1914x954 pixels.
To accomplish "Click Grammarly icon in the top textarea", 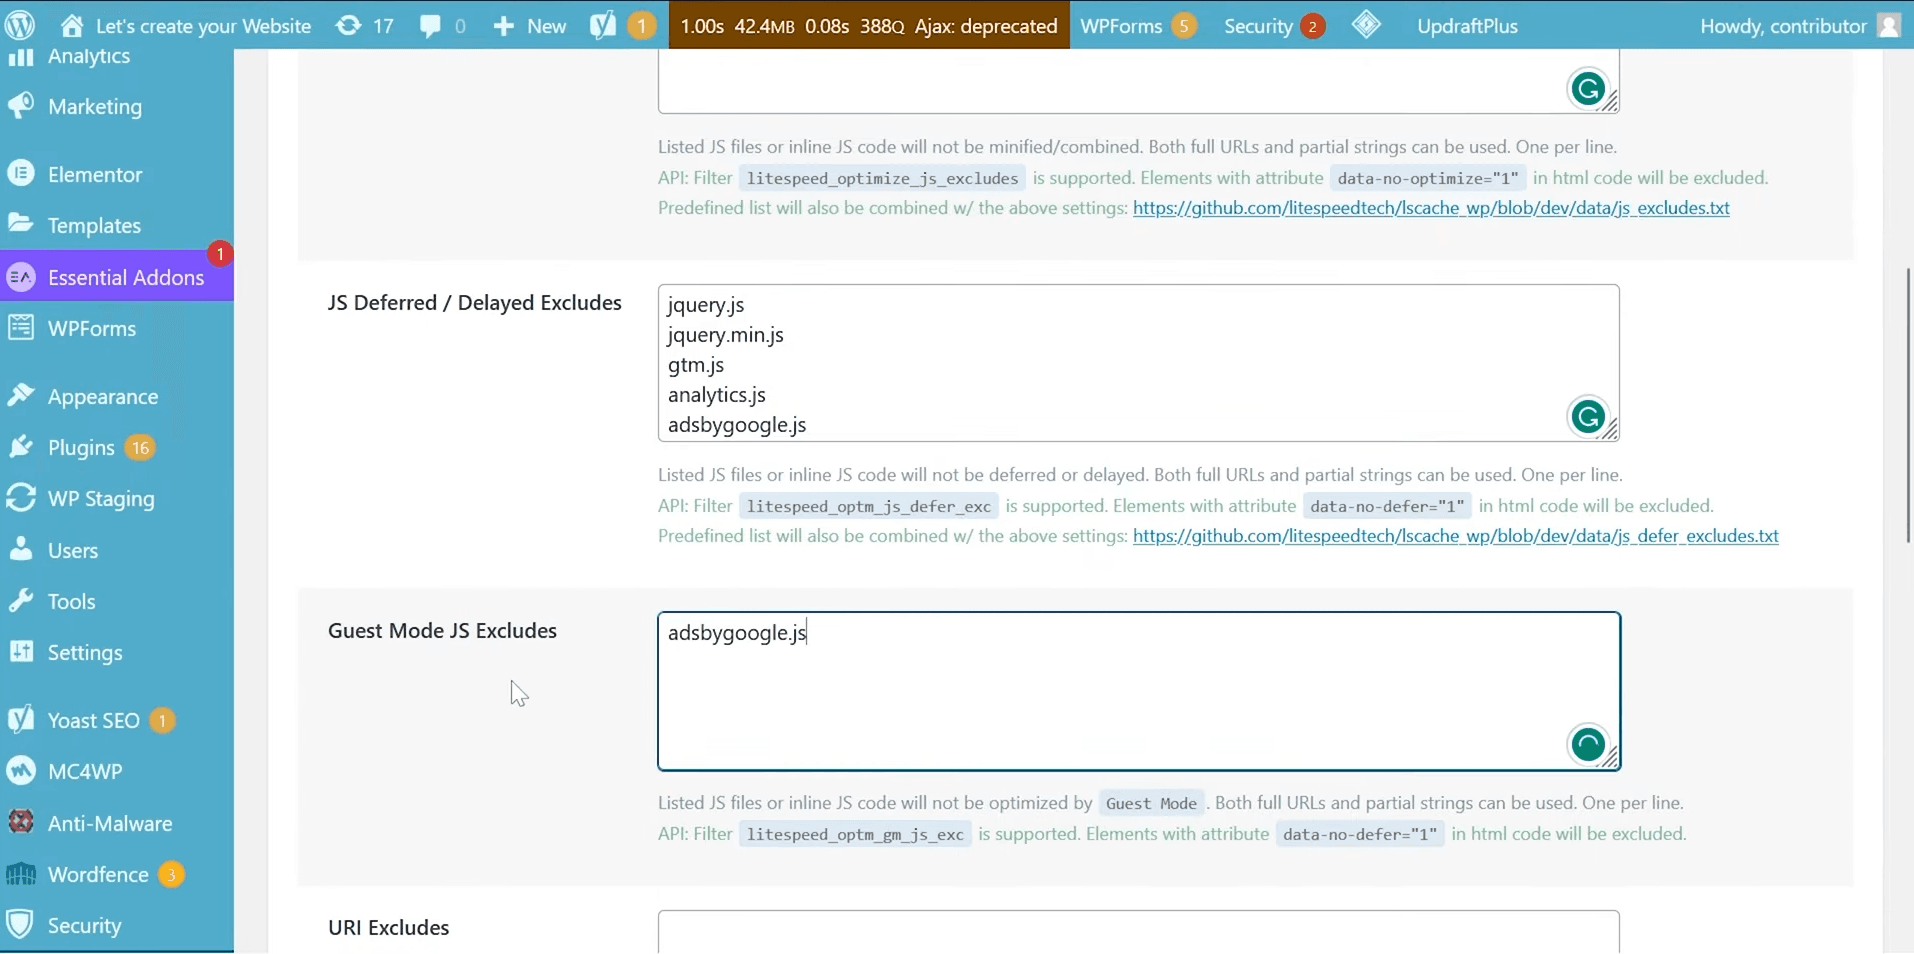I will 1588,89.
